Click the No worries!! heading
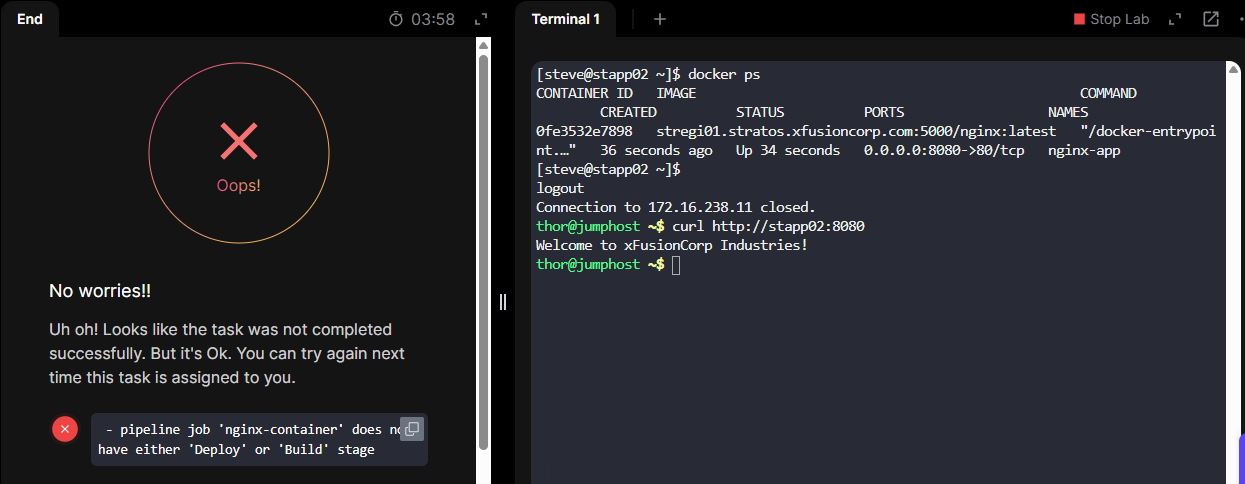Viewport: 1245px width, 484px height. 100,291
